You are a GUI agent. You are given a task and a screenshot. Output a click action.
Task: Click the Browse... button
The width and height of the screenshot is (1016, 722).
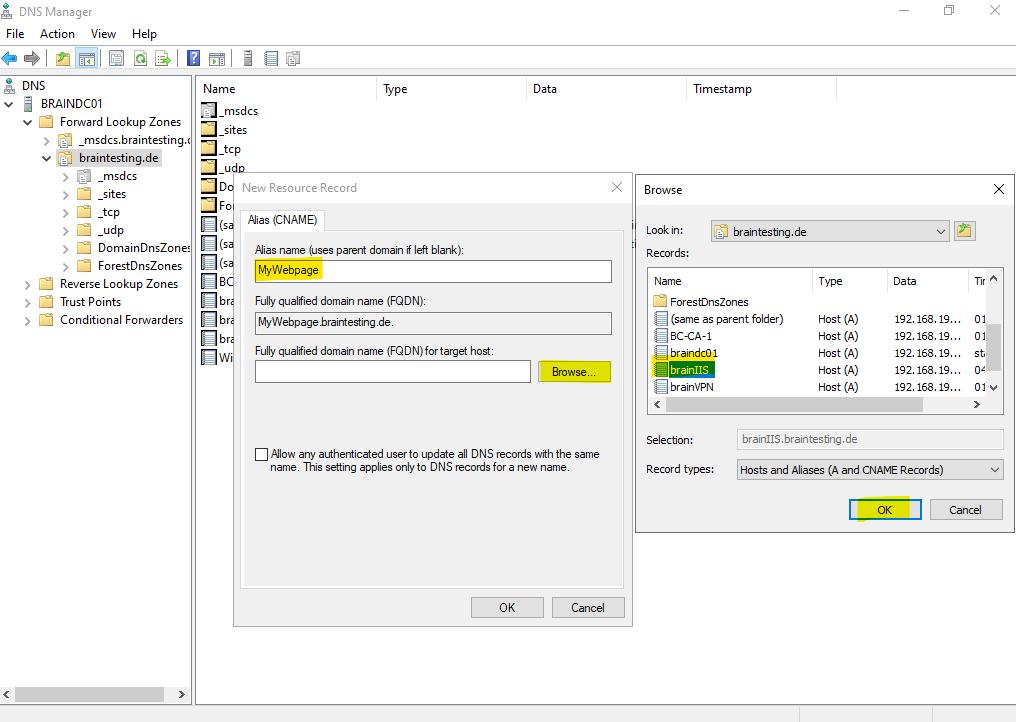coord(574,372)
